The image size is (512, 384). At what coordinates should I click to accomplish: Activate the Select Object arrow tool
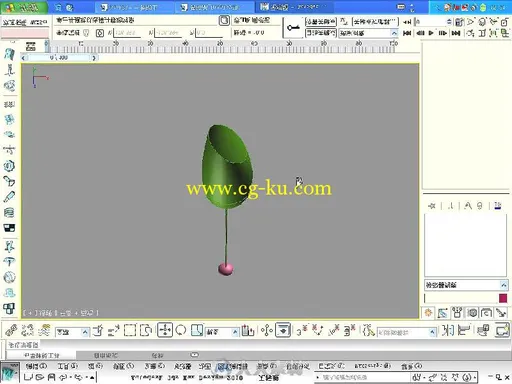coord(97,331)
